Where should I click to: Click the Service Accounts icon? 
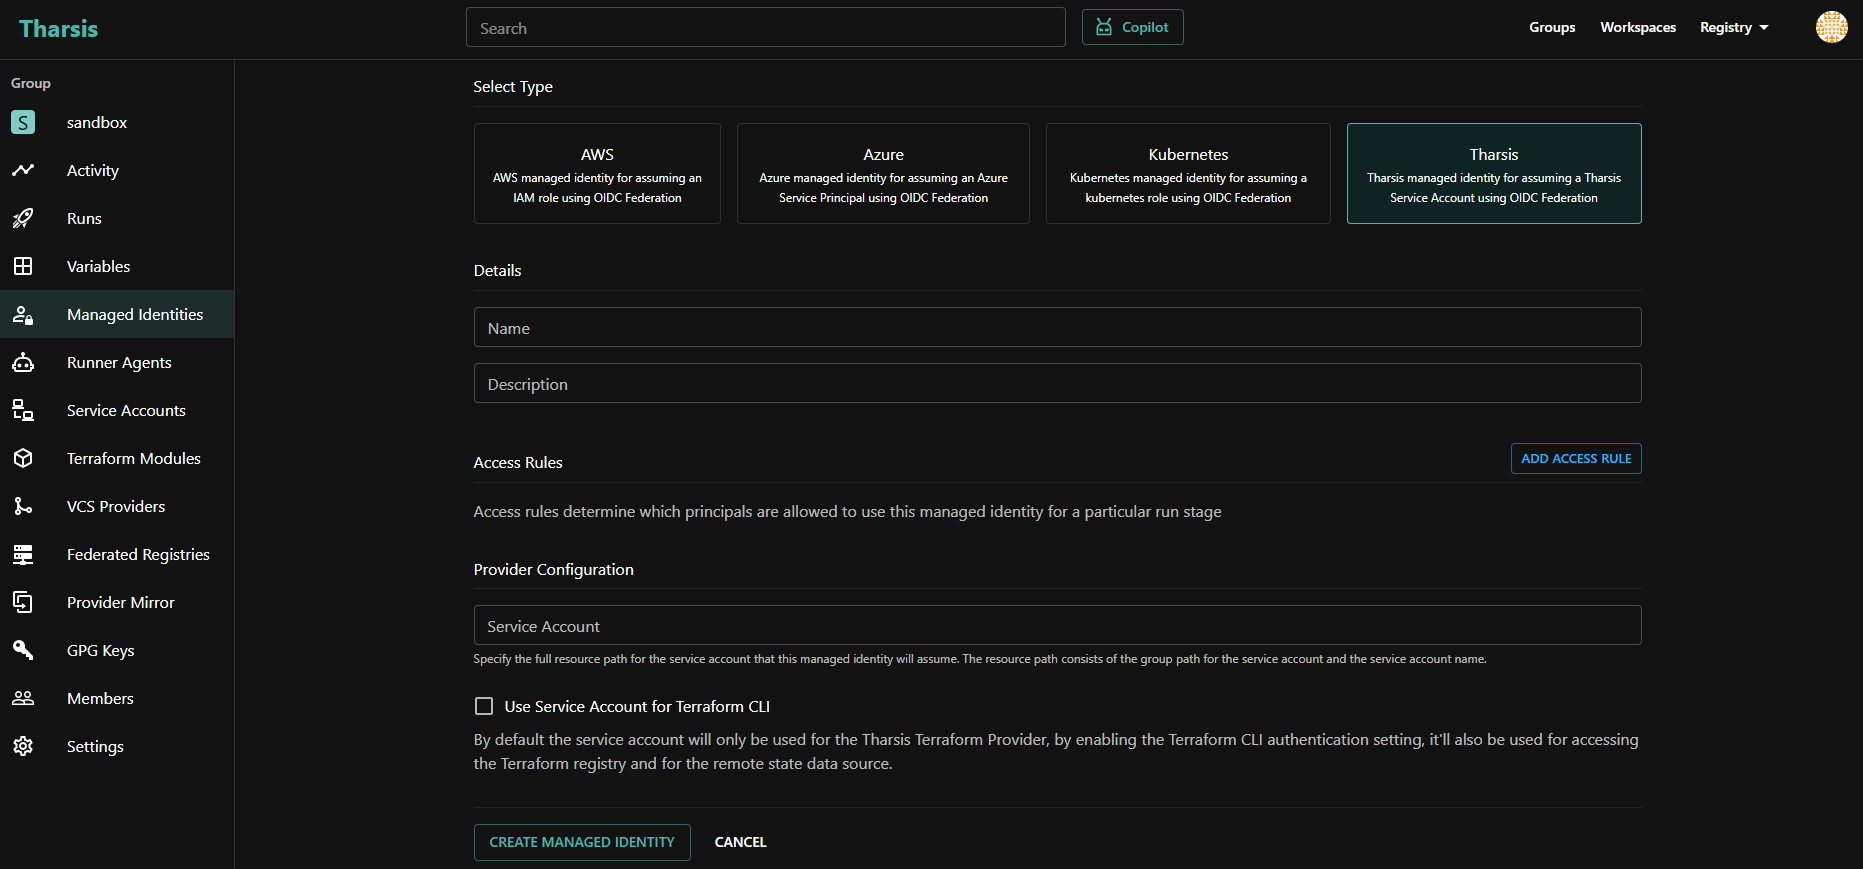pos(23,410)
